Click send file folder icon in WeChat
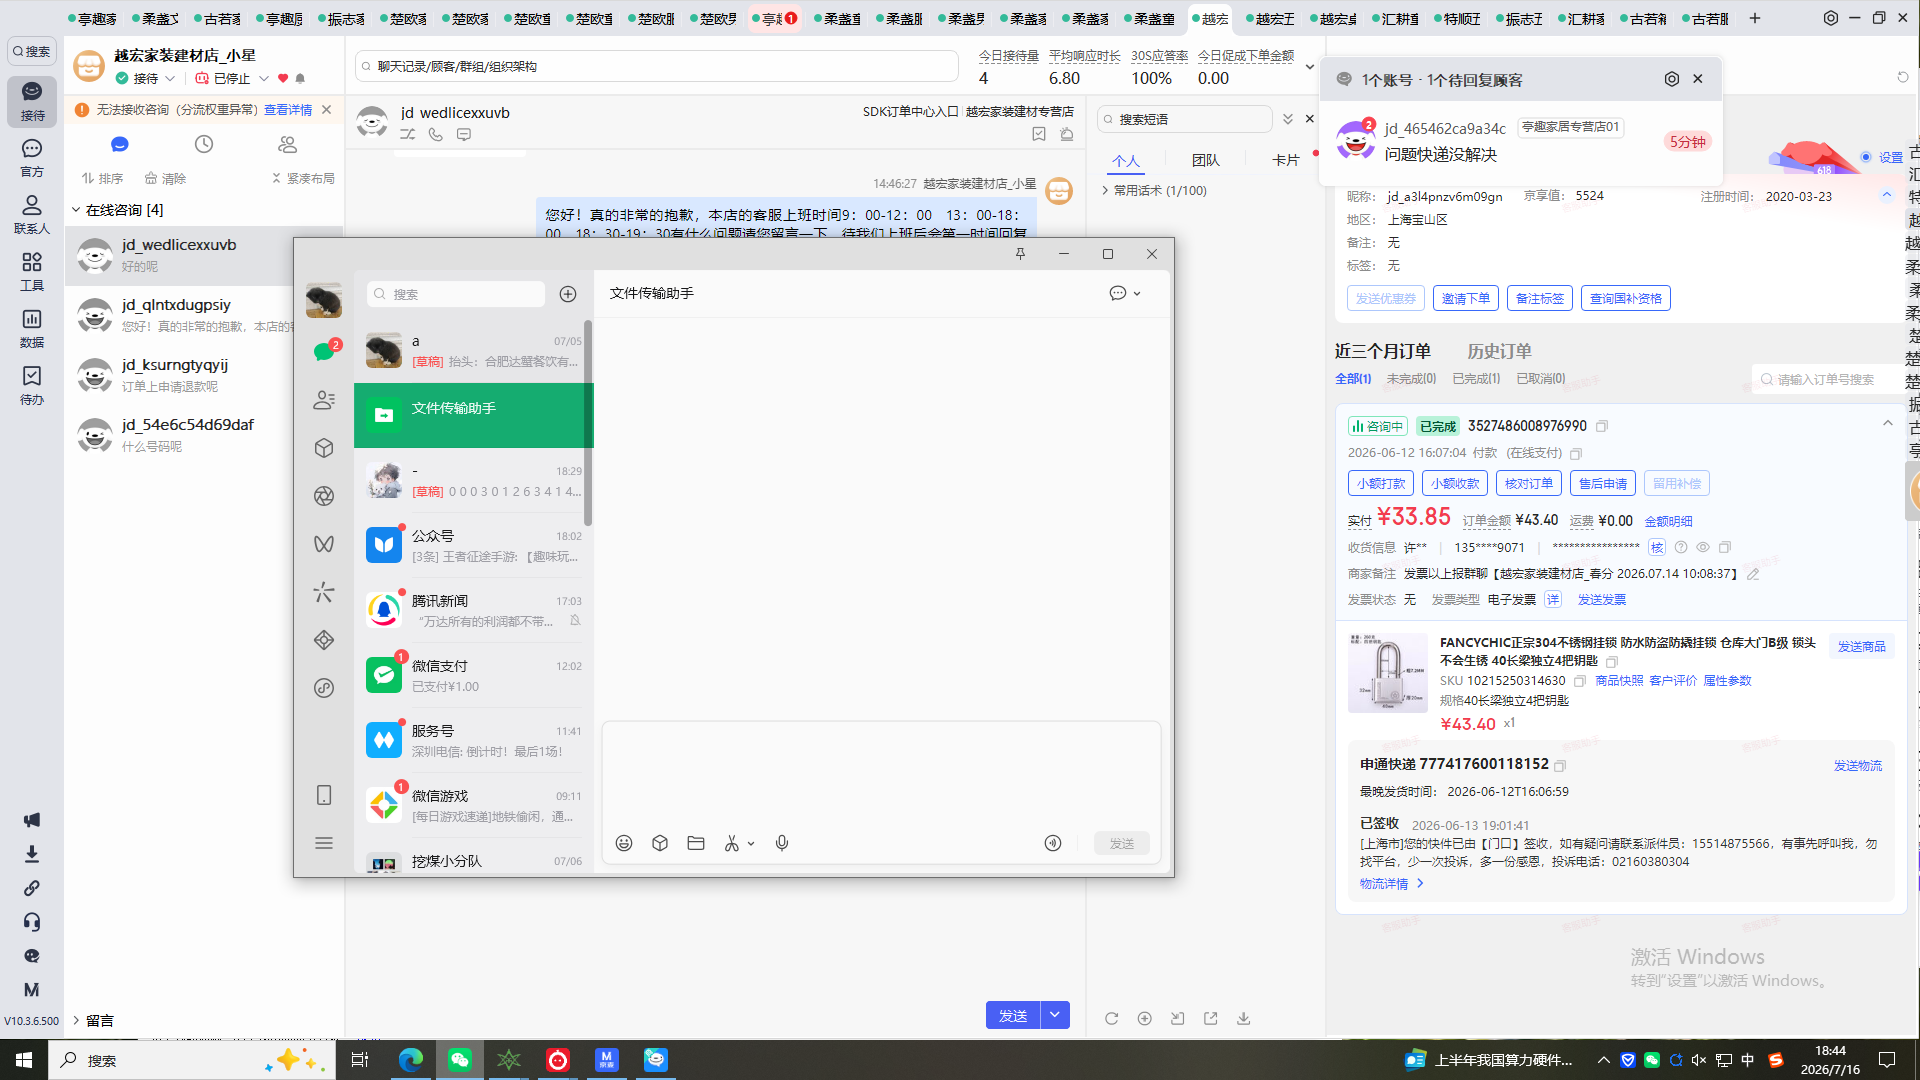This screenshot has width=1920, height=1080. (x=696, y=843)
